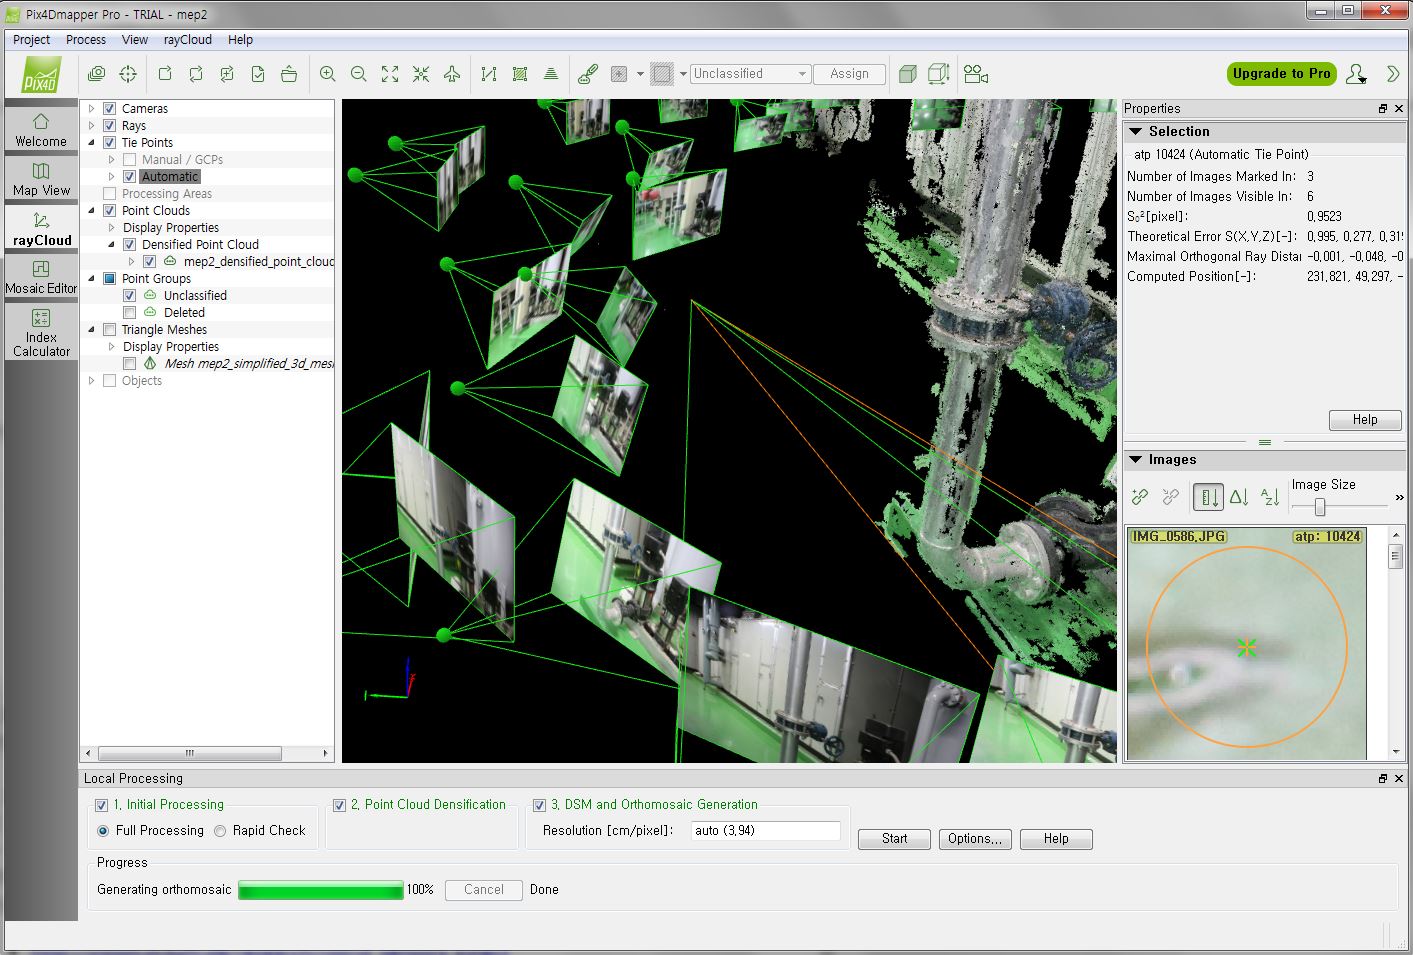The height and width of the screenshot is (955, 1413).
Task: Open the rayCloud menu
Action: click(x=188, y=40)
